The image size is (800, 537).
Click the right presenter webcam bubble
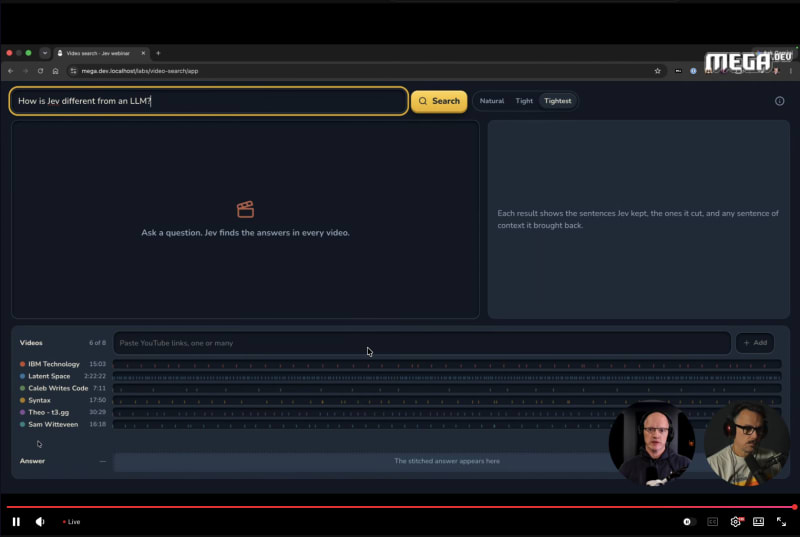coord(747,443)
